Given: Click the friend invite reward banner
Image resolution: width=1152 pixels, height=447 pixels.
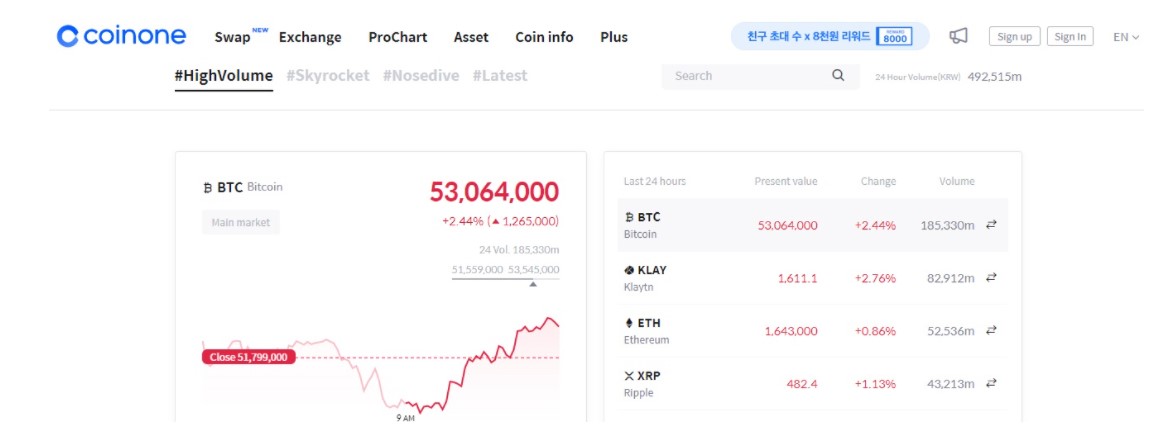Looking at the screenshot, I should [x=829, y=36].
